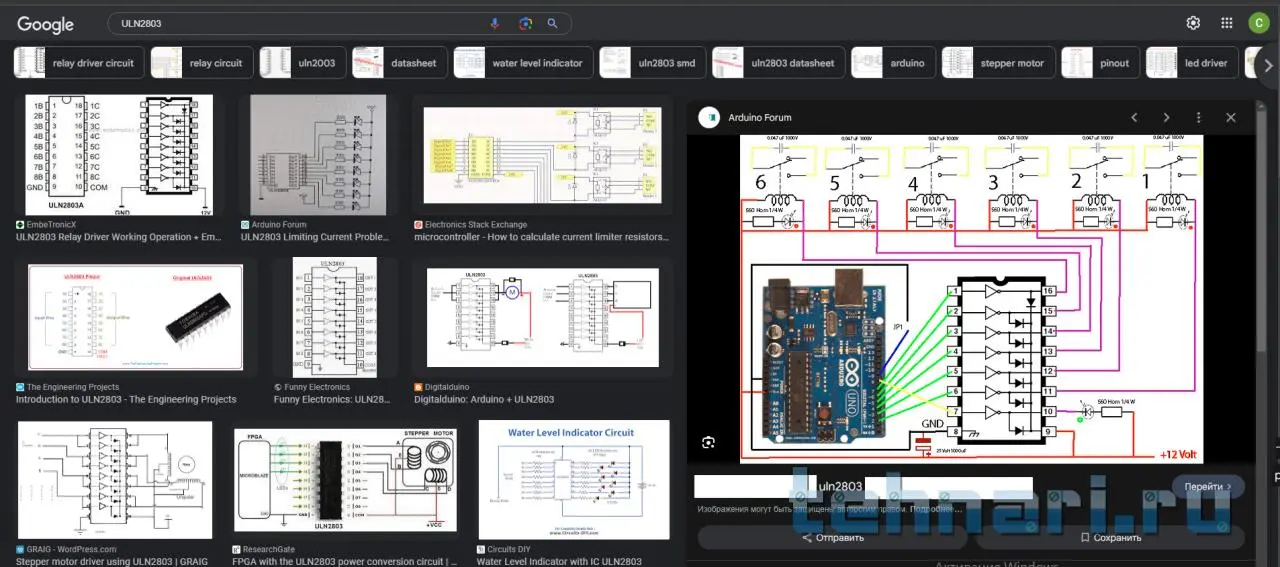Close the image preview panel
This screenshot has width=1280, height=567.
(1231, 118)
